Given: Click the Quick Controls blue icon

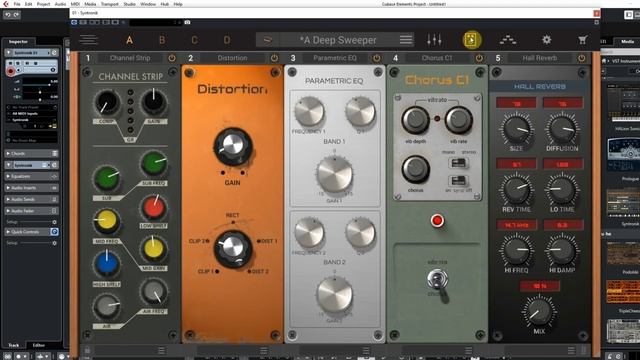Looking at the screenshot, I should click(54, 231).
